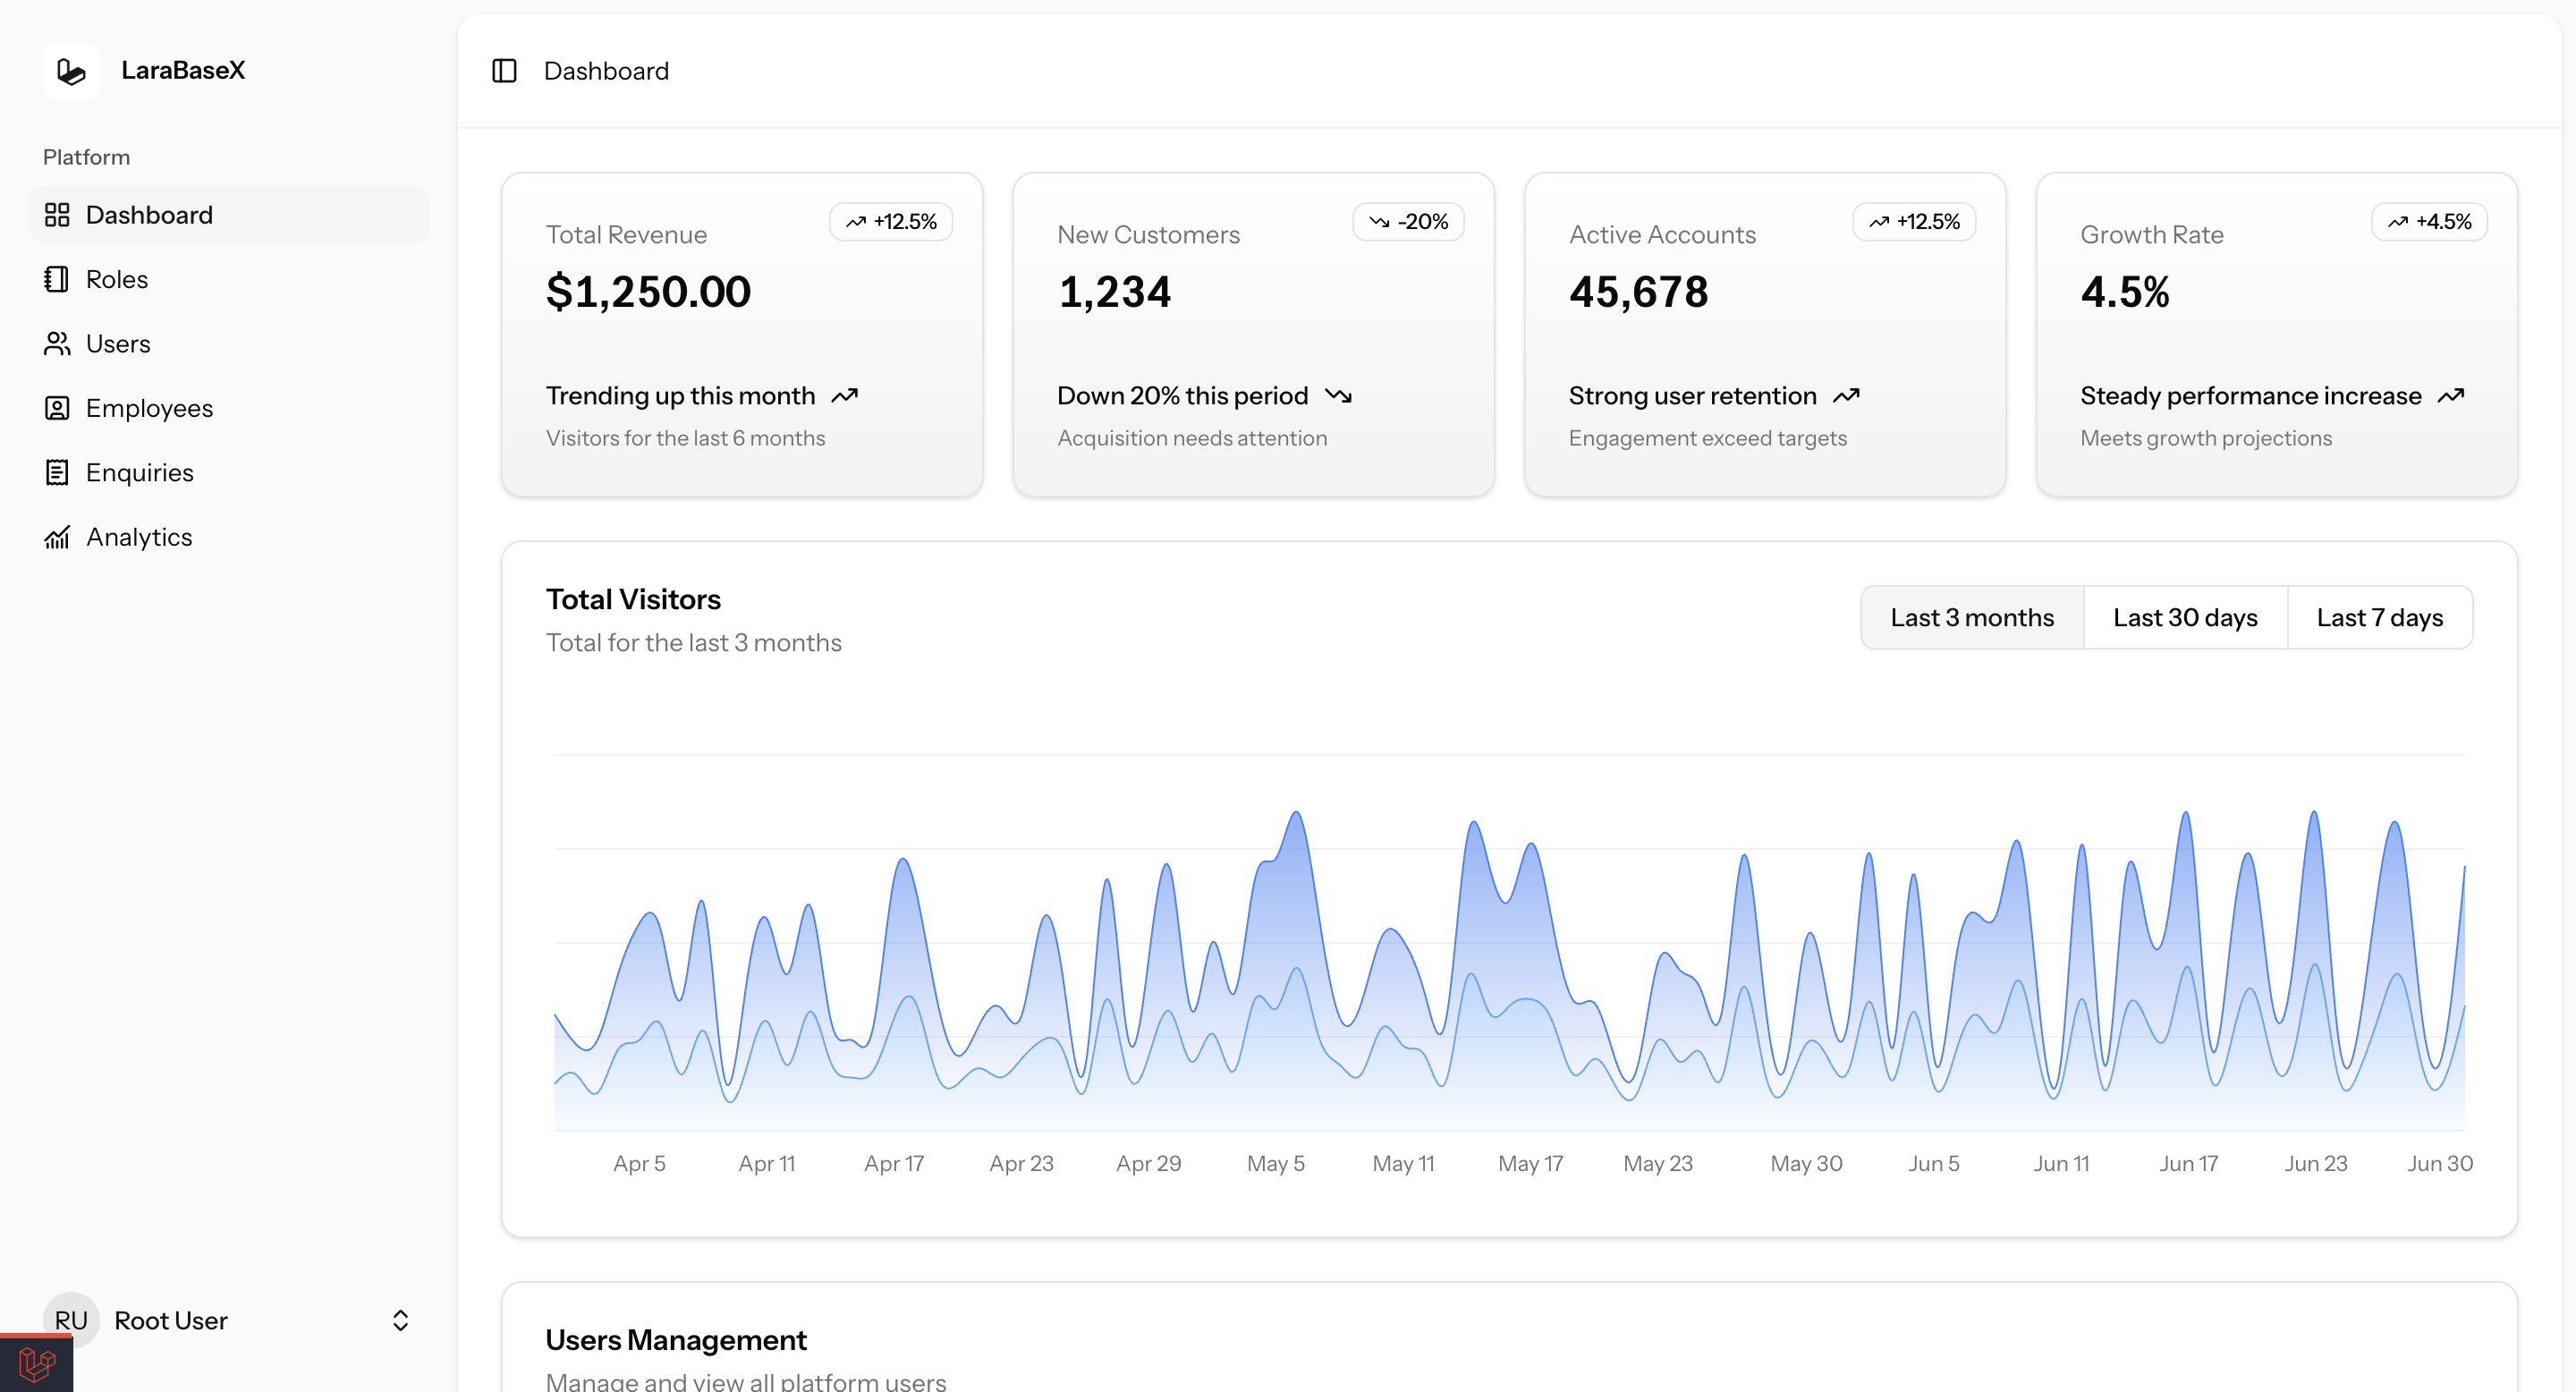Click the Roles notebook icon
The image size is (2576, 1392).
point(57,279)
